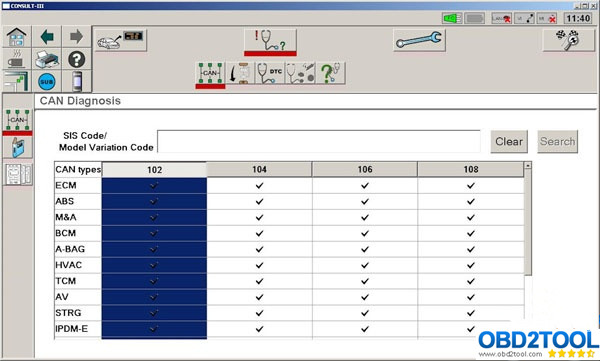Click the ECM row label
This screenshot has height=361, width=600.
(x=66, y=185)
